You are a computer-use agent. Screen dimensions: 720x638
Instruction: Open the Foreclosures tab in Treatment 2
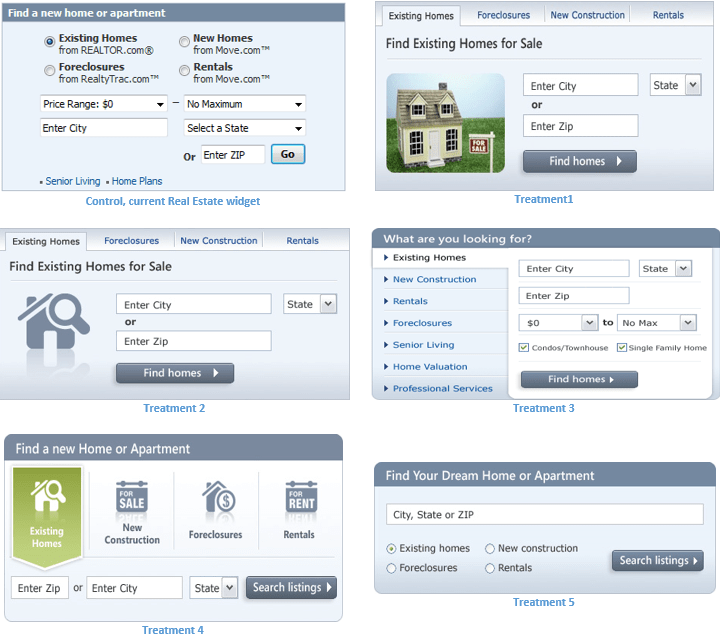pyautogui.click(x=131, y=241)
